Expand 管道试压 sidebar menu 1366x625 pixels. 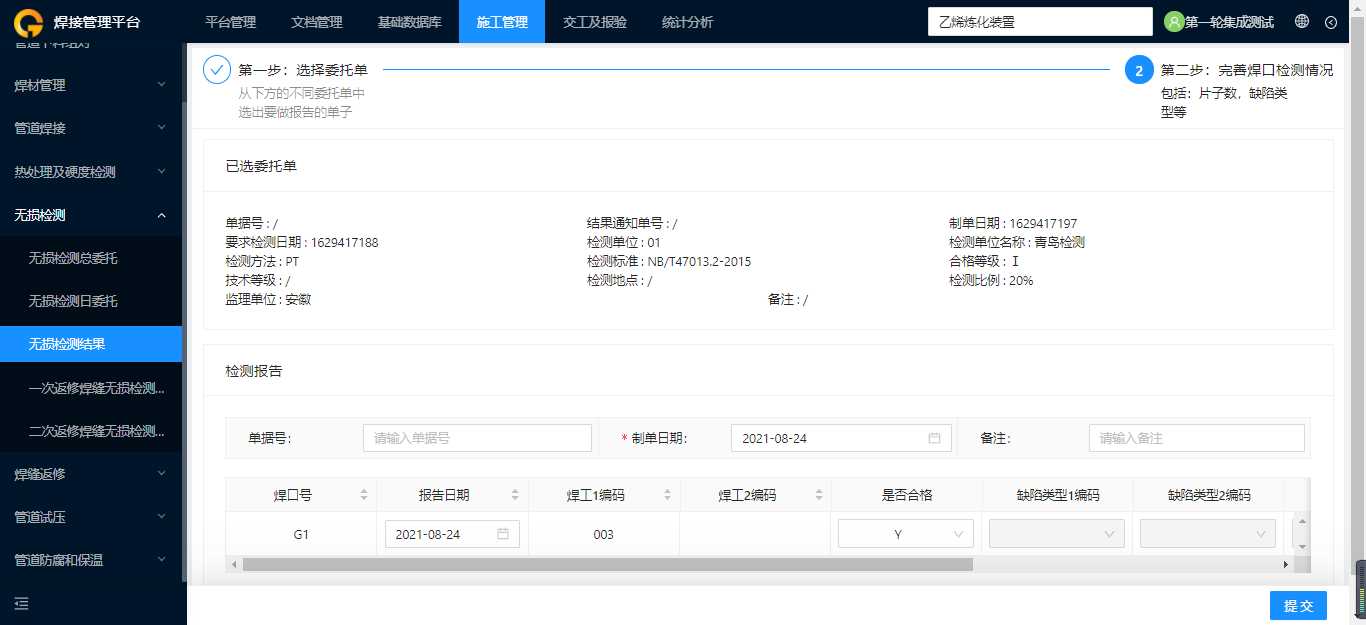(x=91, y=517)
